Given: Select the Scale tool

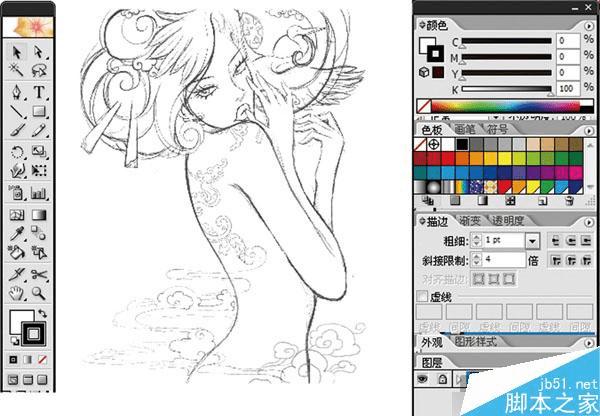Looking at the screenshot, I should pos(39,152).
